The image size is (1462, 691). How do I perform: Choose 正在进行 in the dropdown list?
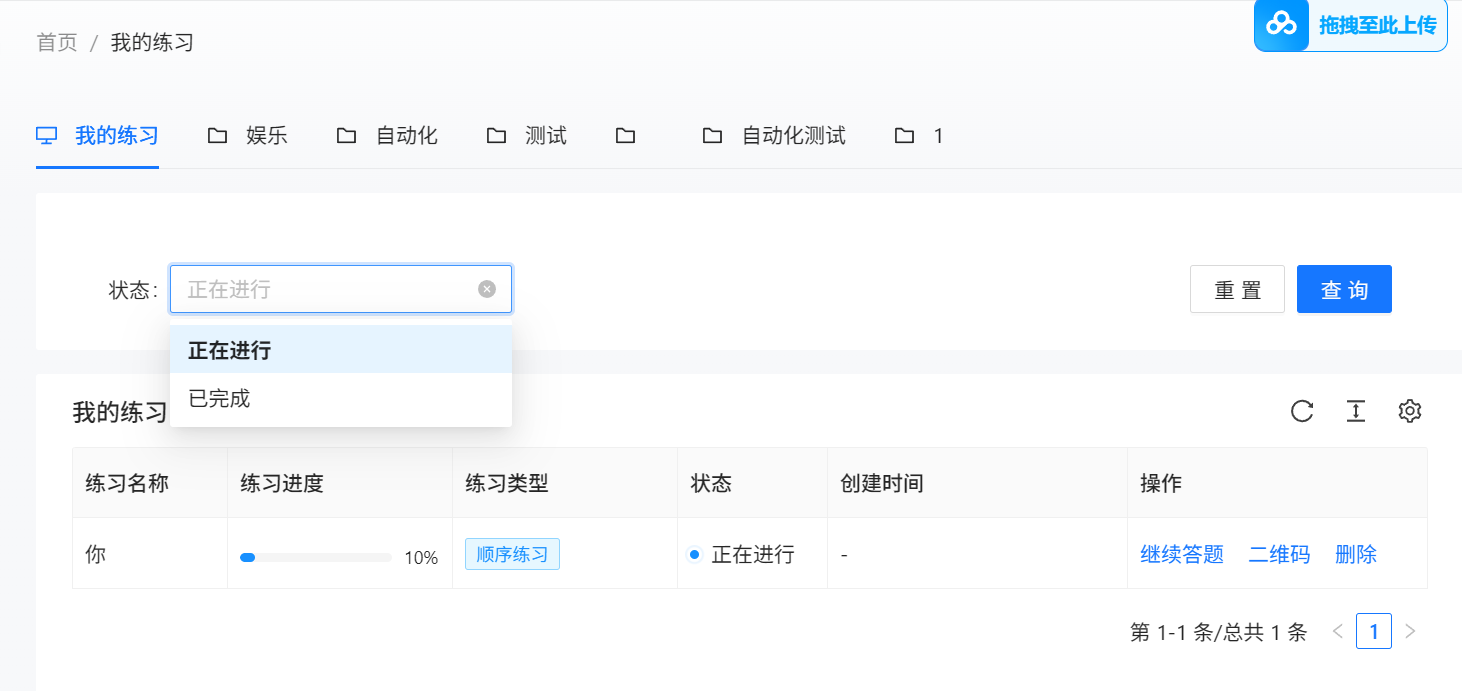click(x=341, y=350)
